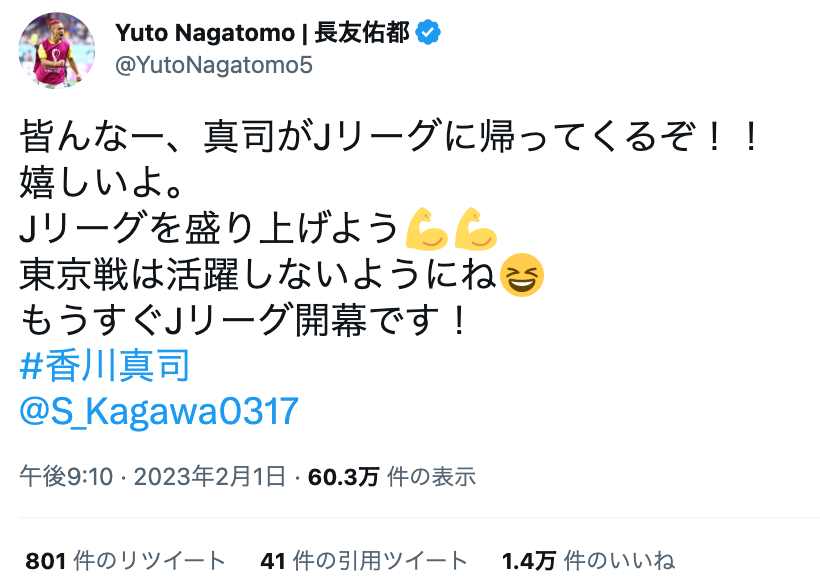
Task: Click the first flexed bicep emoji
Action: point(427,229)
